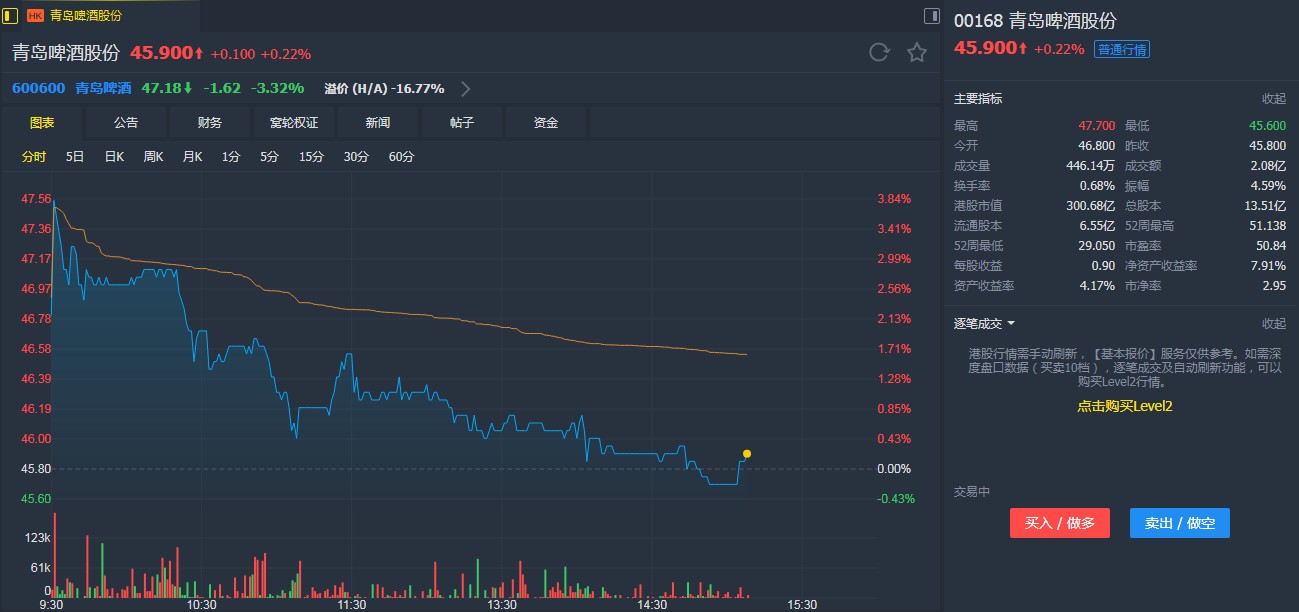Expand A-share info with the chevron arrow
This screenshot has width=1299, height=612.
pyautogui.click(x=466, y=88)
